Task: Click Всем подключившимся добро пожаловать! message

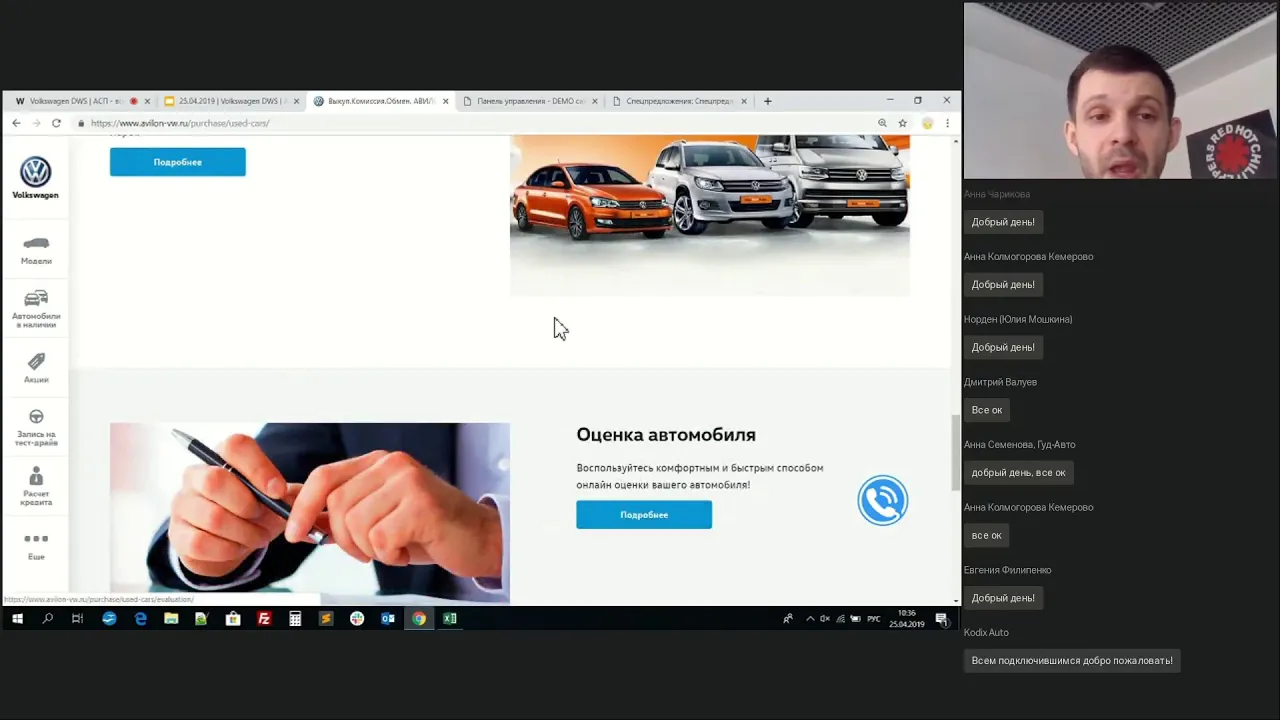Action: [1072, 661]
